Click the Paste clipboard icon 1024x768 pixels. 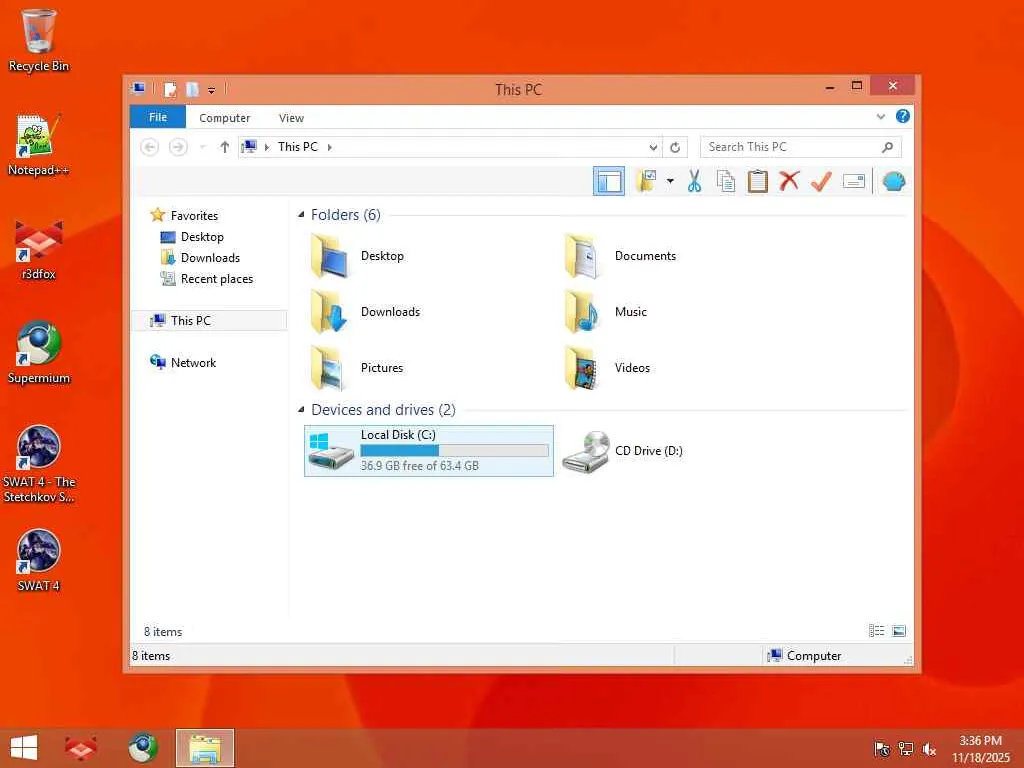coord(758,182)
